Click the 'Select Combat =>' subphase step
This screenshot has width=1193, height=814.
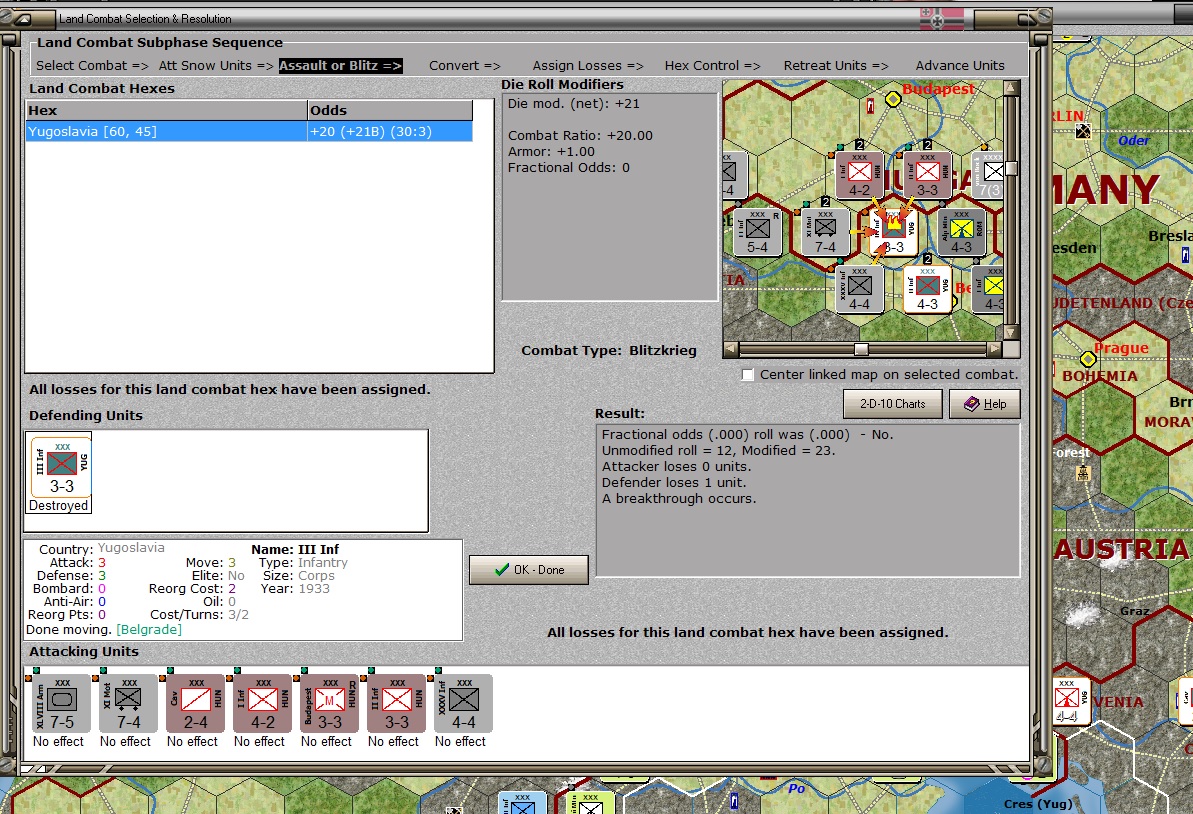pyautogui.click(x=92, y=65)
